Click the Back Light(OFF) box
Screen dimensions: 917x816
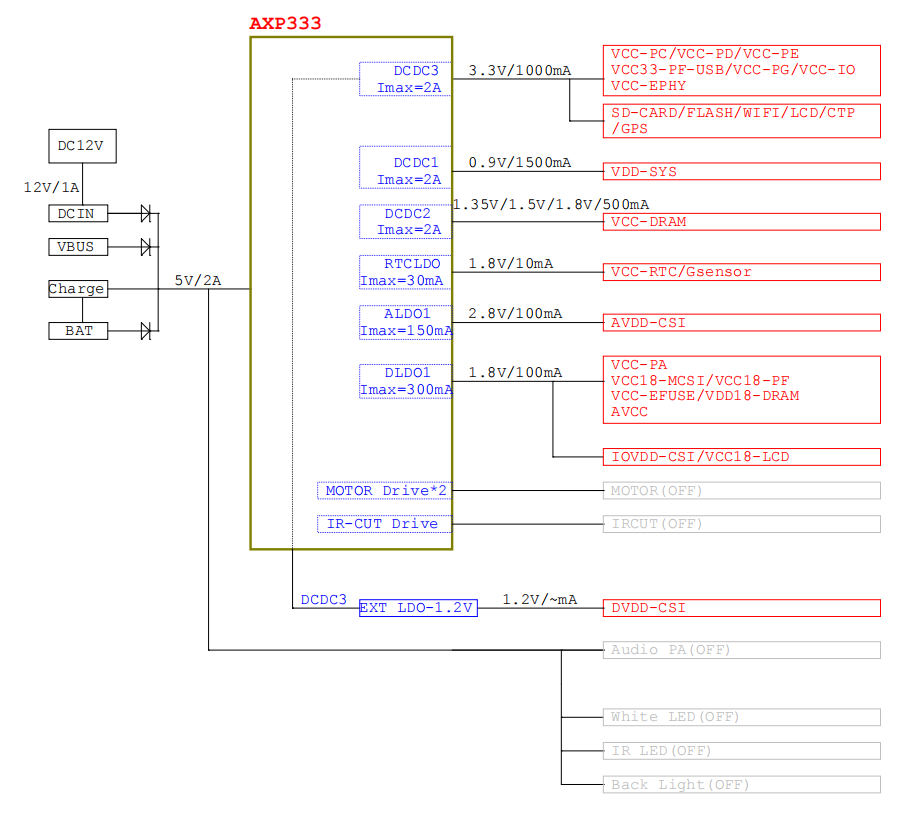click(741, 785)
